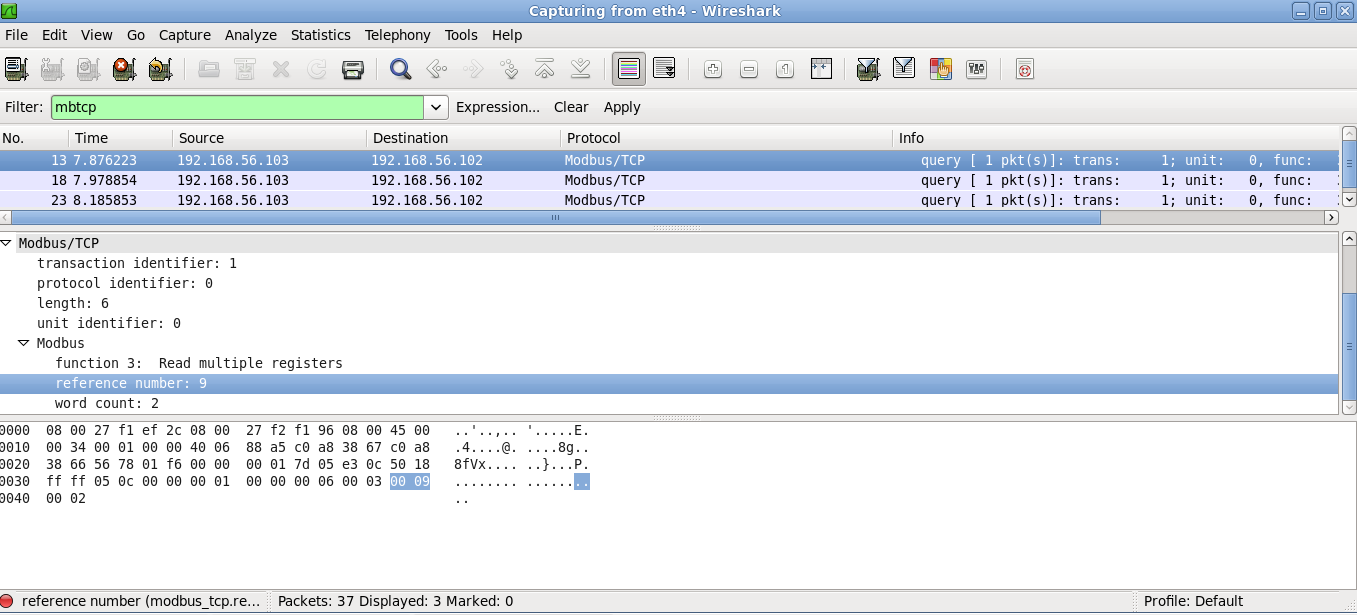Collapse the Modbus/TCP tree node

(7, 243)
